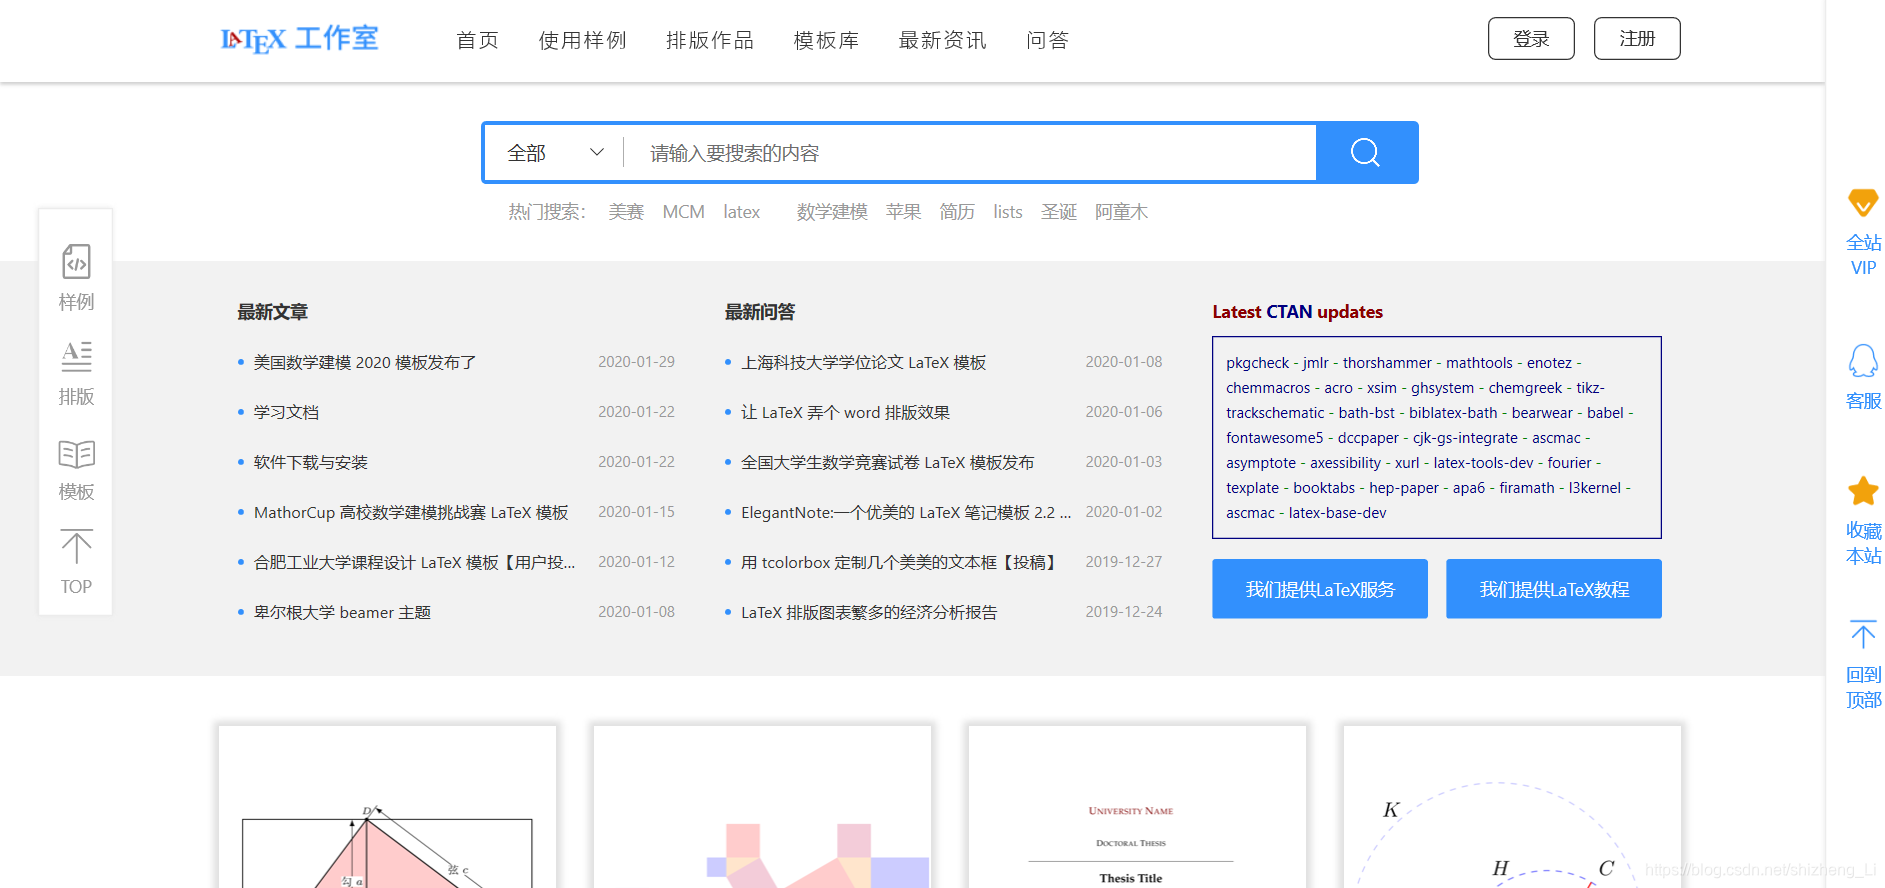Click the fontawesome5 CTAN package link
1885x888 pixels.
click(1274, 438)
